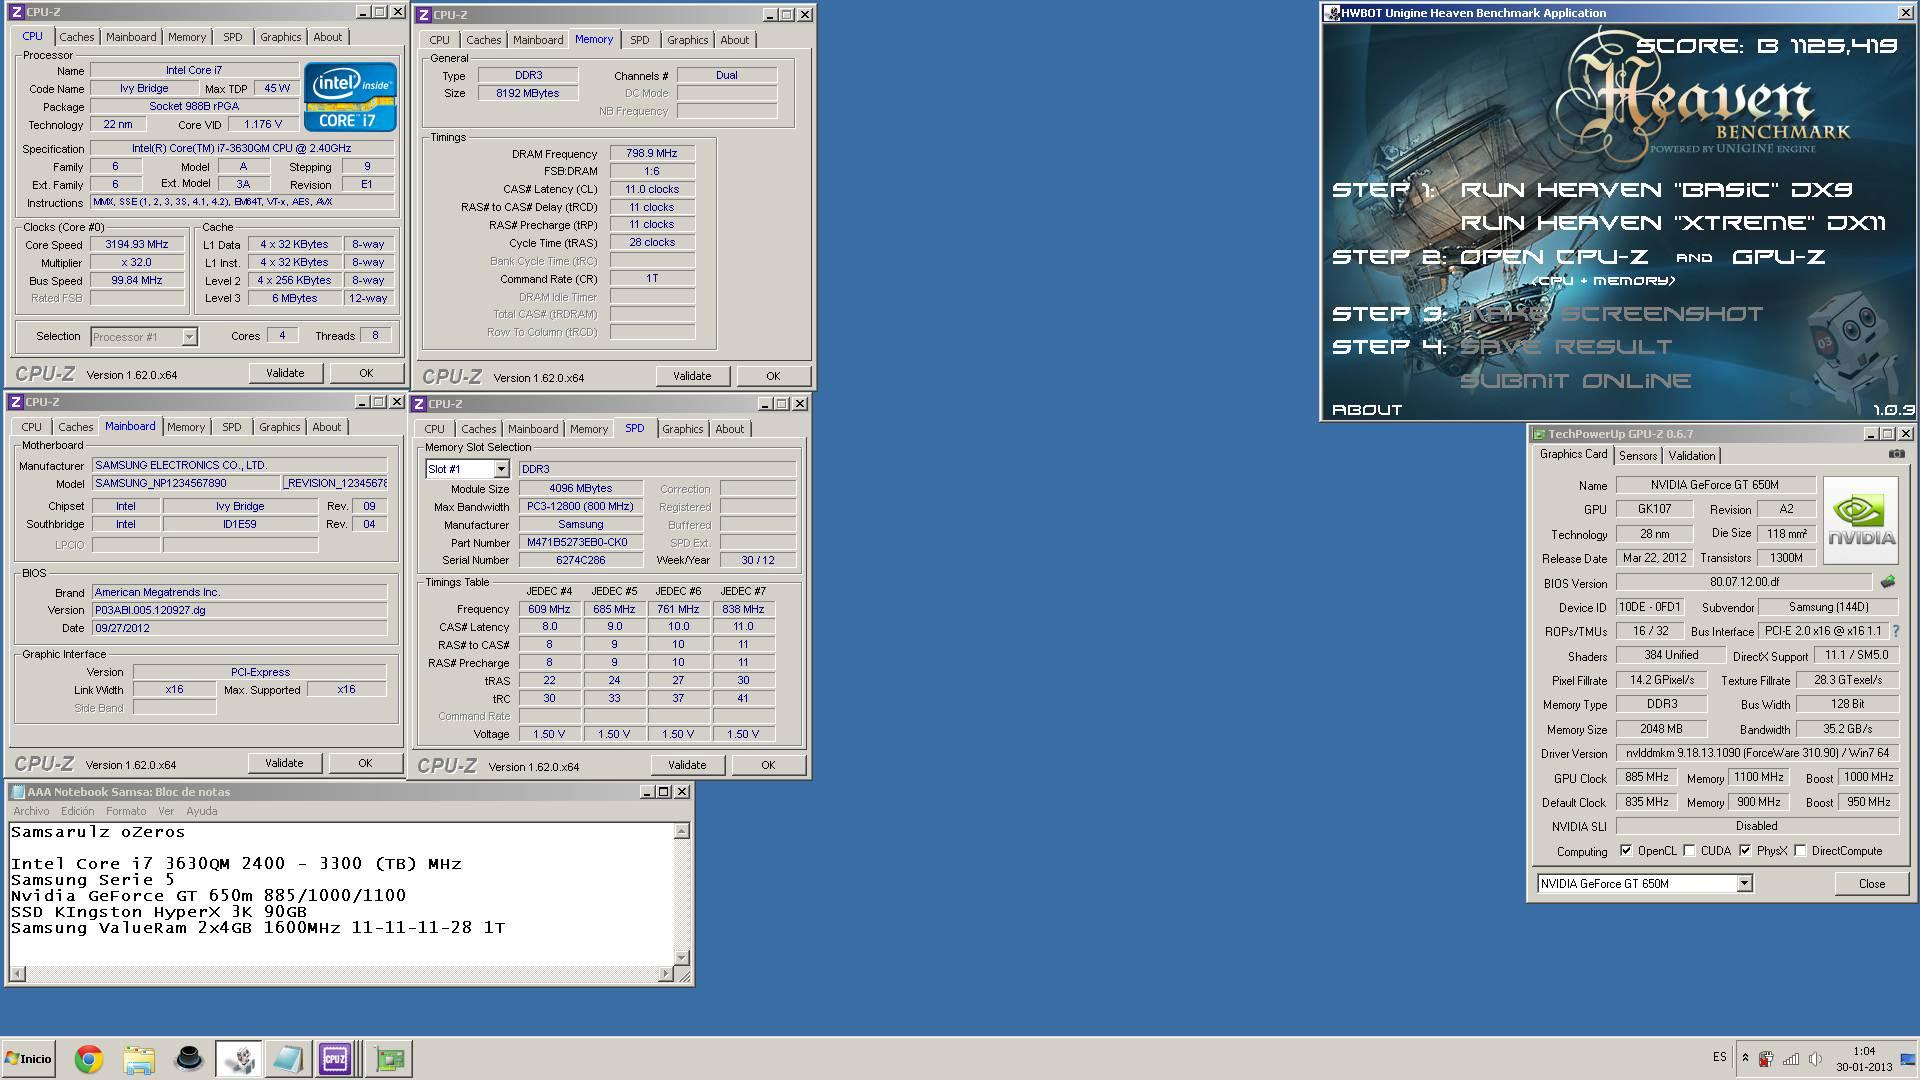Click the GPU-Z window title bar icon
This screenshot has height=1080, width=1920.
[1538, 434]
